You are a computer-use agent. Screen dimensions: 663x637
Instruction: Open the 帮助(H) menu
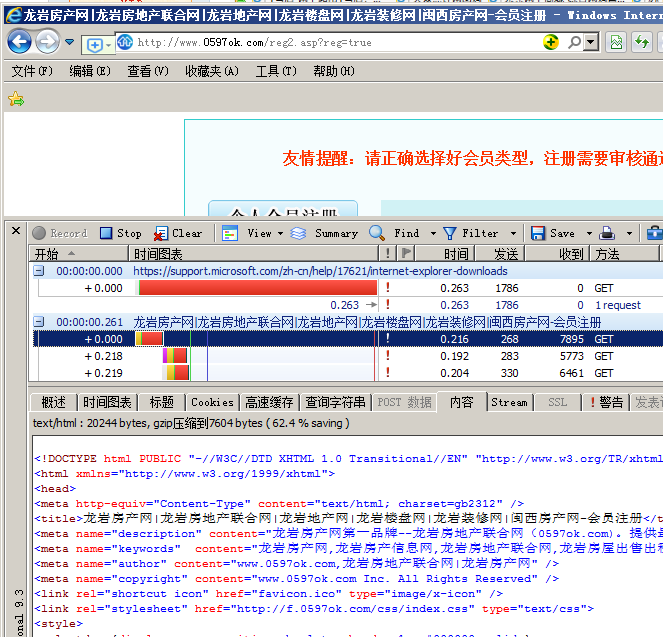[334, 71]
